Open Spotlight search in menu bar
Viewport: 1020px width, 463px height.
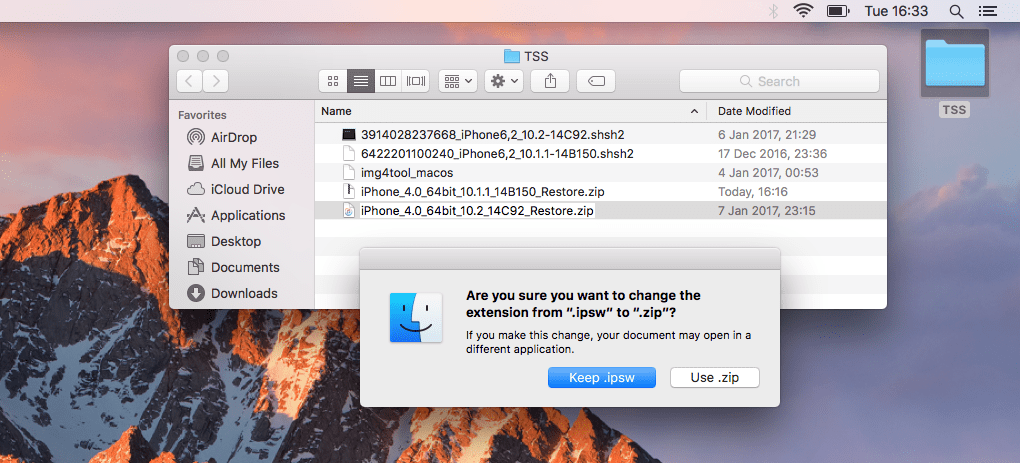click(x=956, y=11)
